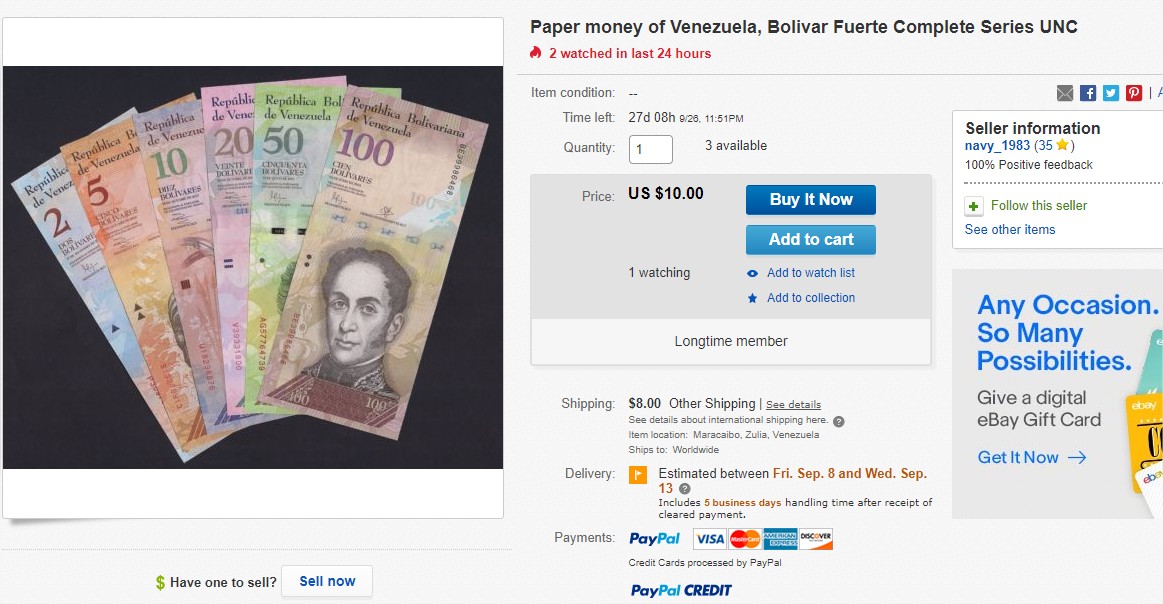The width and height of the screenshot is (1163, 604).
Task: Click the green plus follow seller icon
Action: pos(973,206)
